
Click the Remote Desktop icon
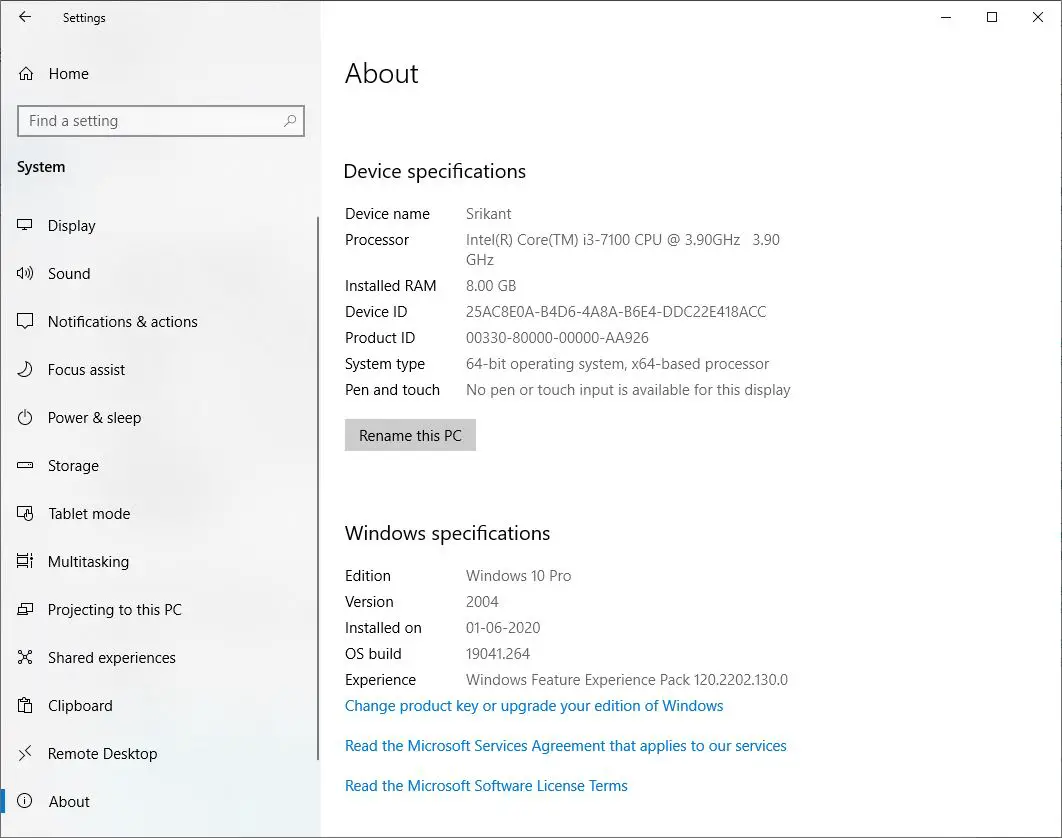tap(25, 753)
